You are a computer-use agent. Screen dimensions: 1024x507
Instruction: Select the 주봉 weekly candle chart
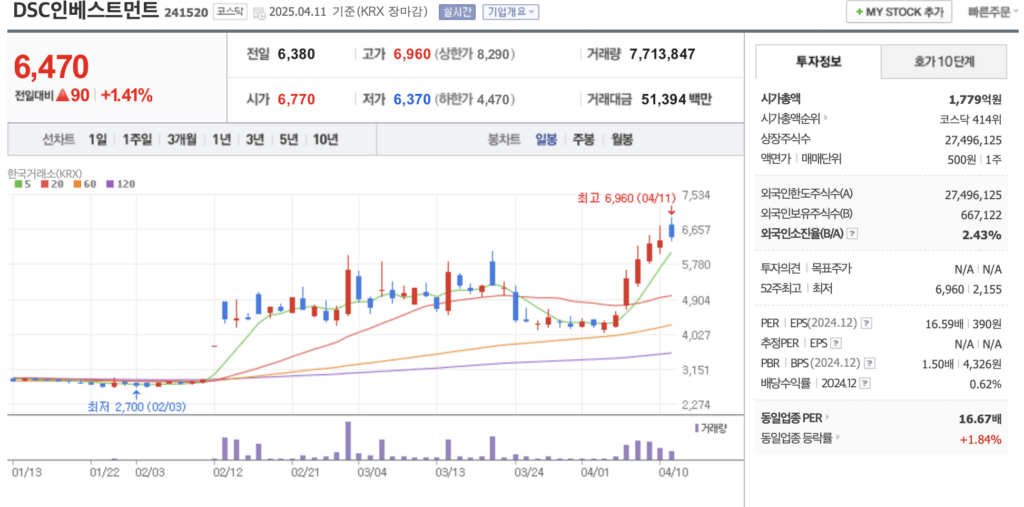click(x=583, y=139)
